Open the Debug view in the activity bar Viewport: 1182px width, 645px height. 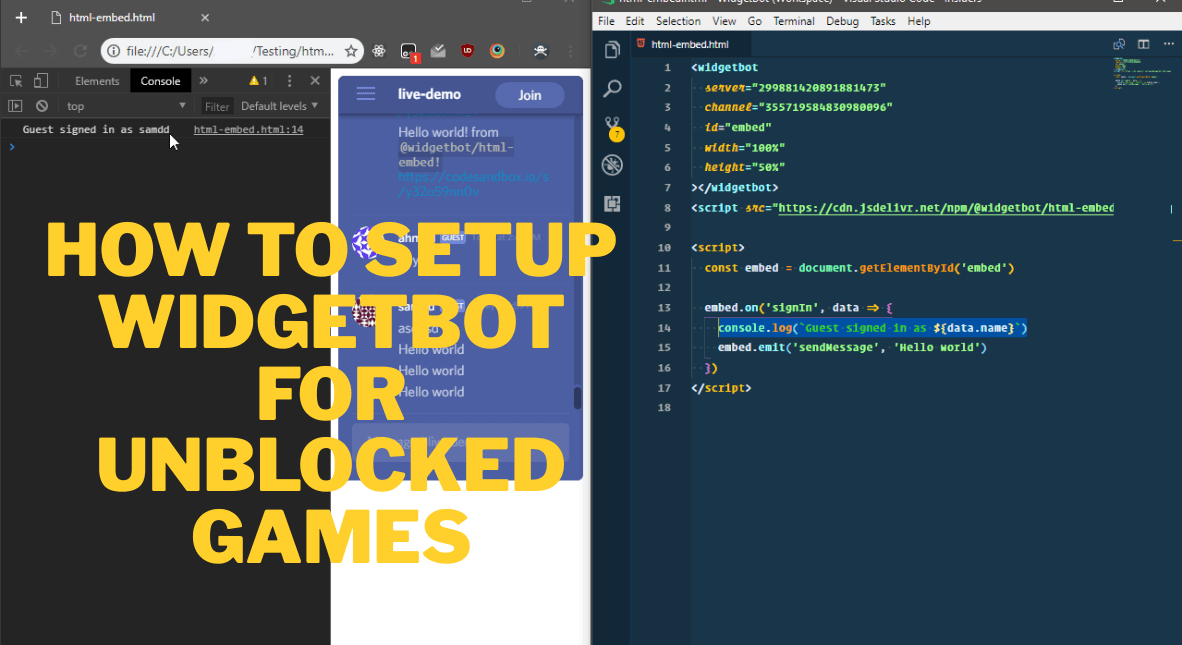tap(612, 165)
